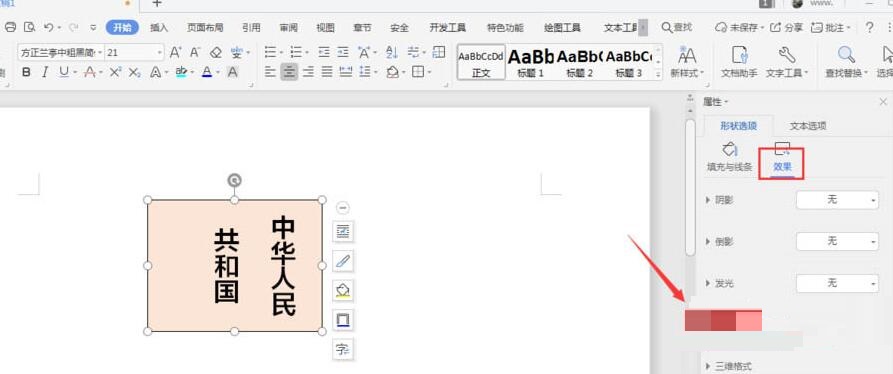
Task: Toggle center alignment button
Action: click(289, 72)
